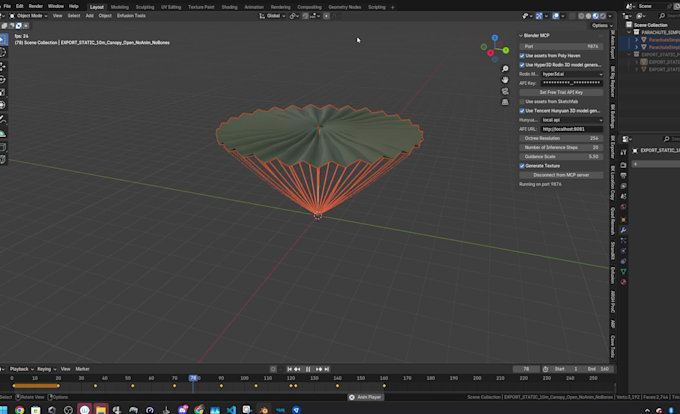This screenshot has height=414, width=680.
Task: Toggle the snapping magnet icon
Action: point(306,16)
